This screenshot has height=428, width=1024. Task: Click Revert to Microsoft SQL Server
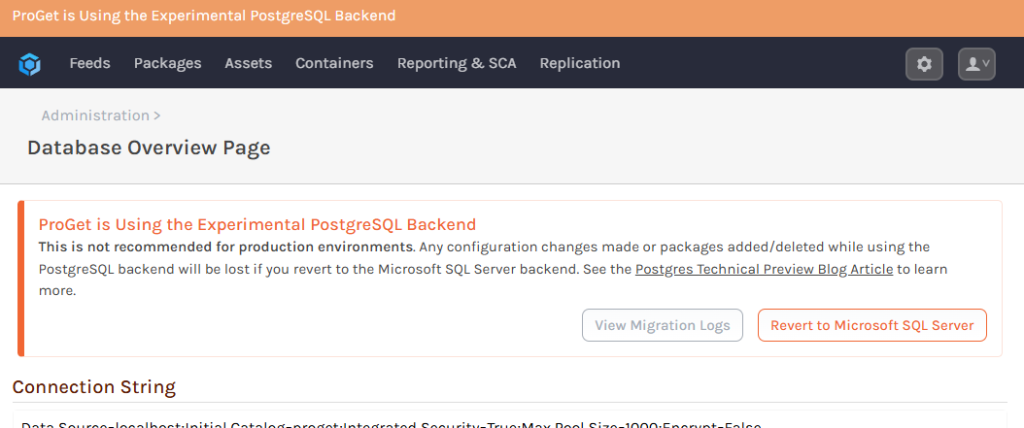[x=872, y=325]
